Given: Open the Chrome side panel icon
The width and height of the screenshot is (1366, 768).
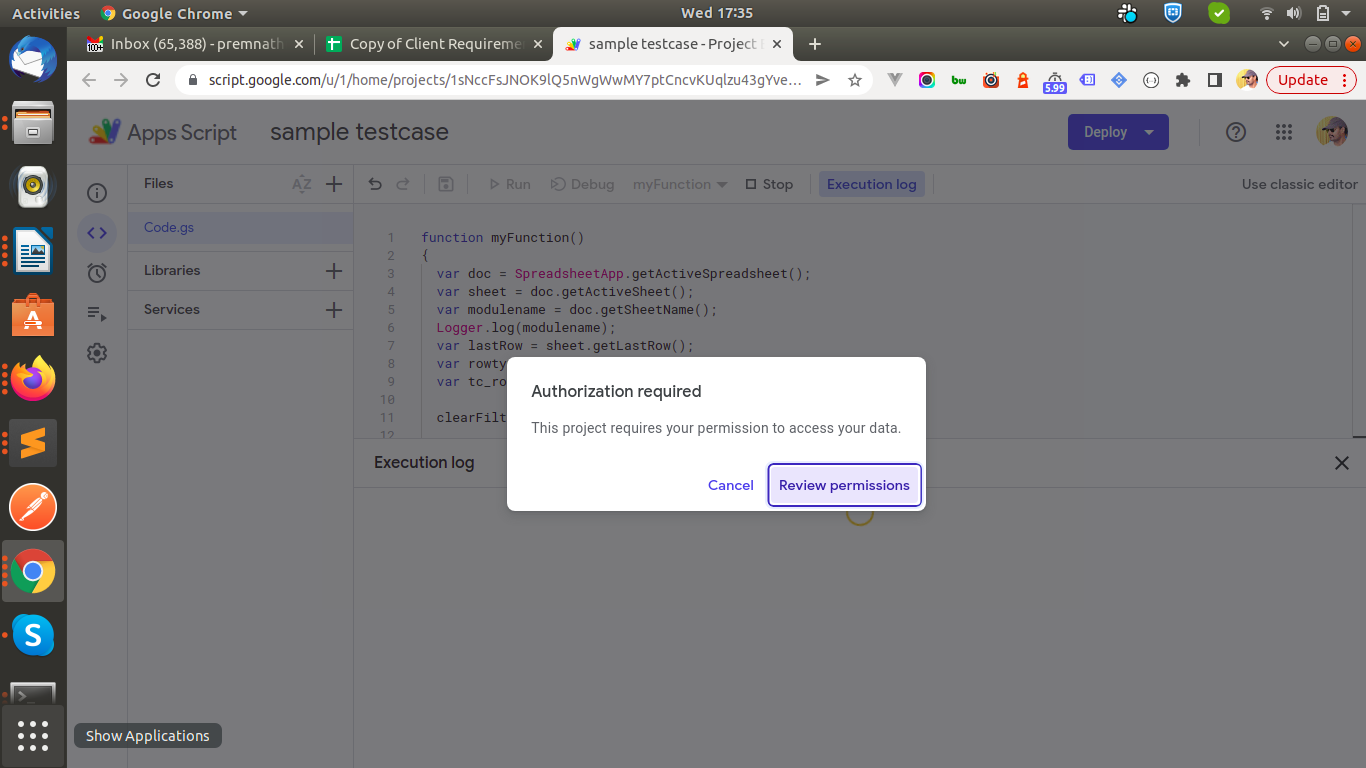Looking at the screenshot, I should [x=1215, y=80].
